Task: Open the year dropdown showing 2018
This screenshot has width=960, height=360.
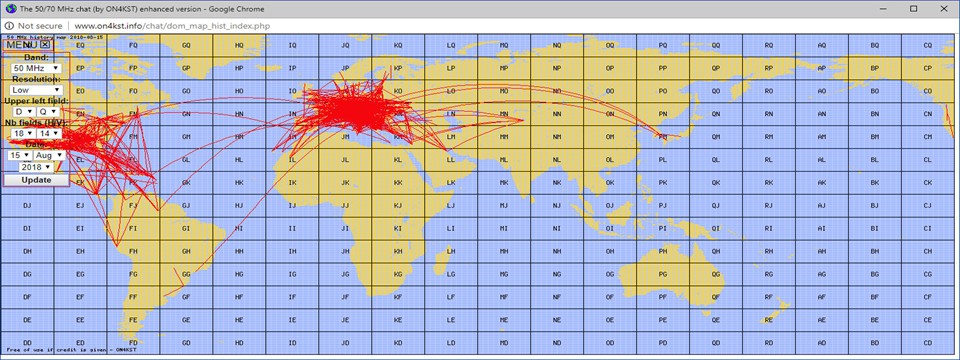Action: point(36,167)
